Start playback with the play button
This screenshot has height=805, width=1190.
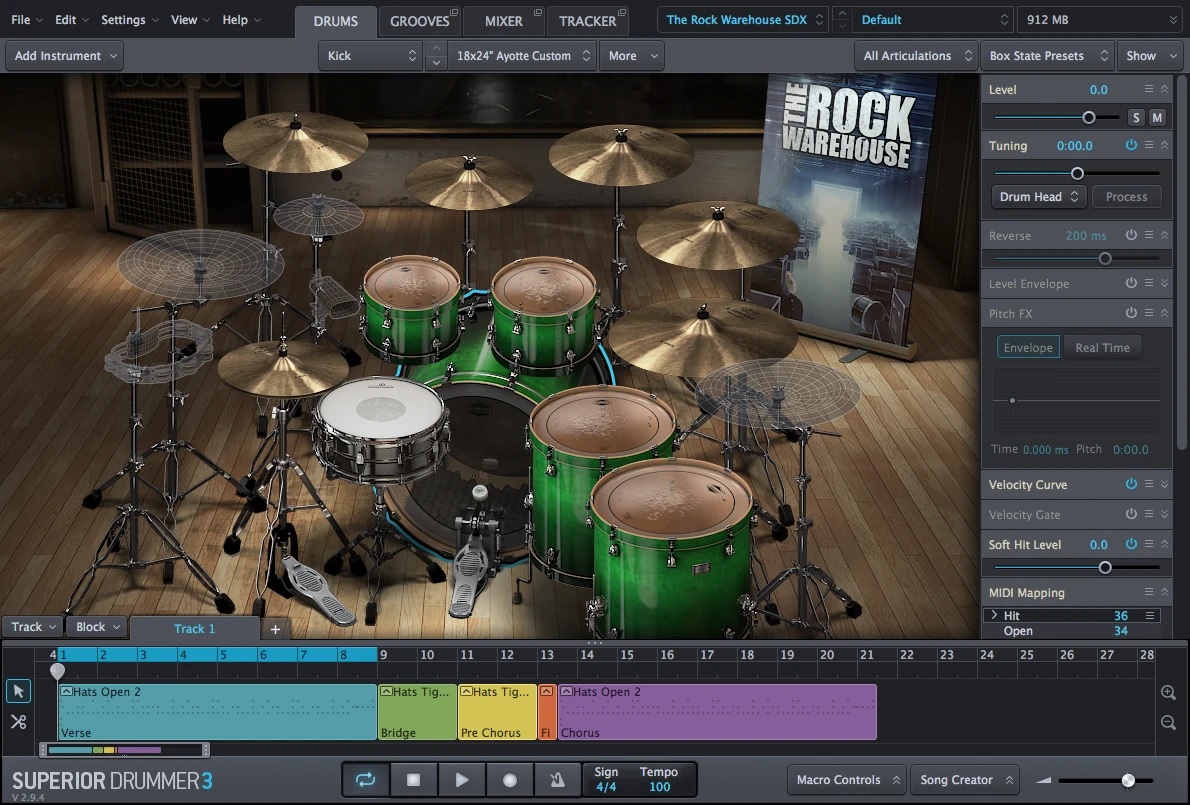tap(461, 780)
